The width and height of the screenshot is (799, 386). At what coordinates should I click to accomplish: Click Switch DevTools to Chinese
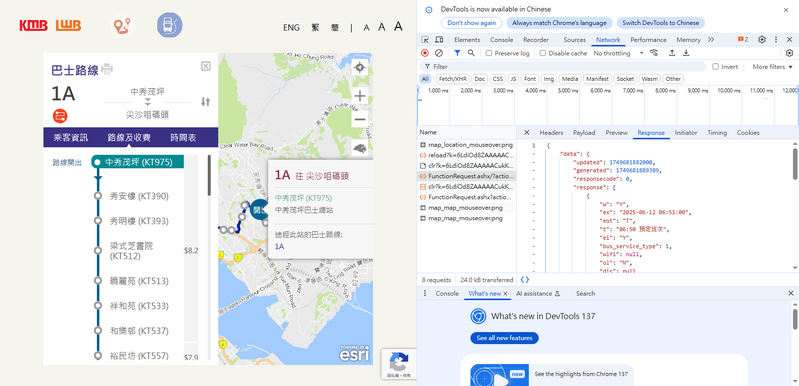tap(660, 23)
